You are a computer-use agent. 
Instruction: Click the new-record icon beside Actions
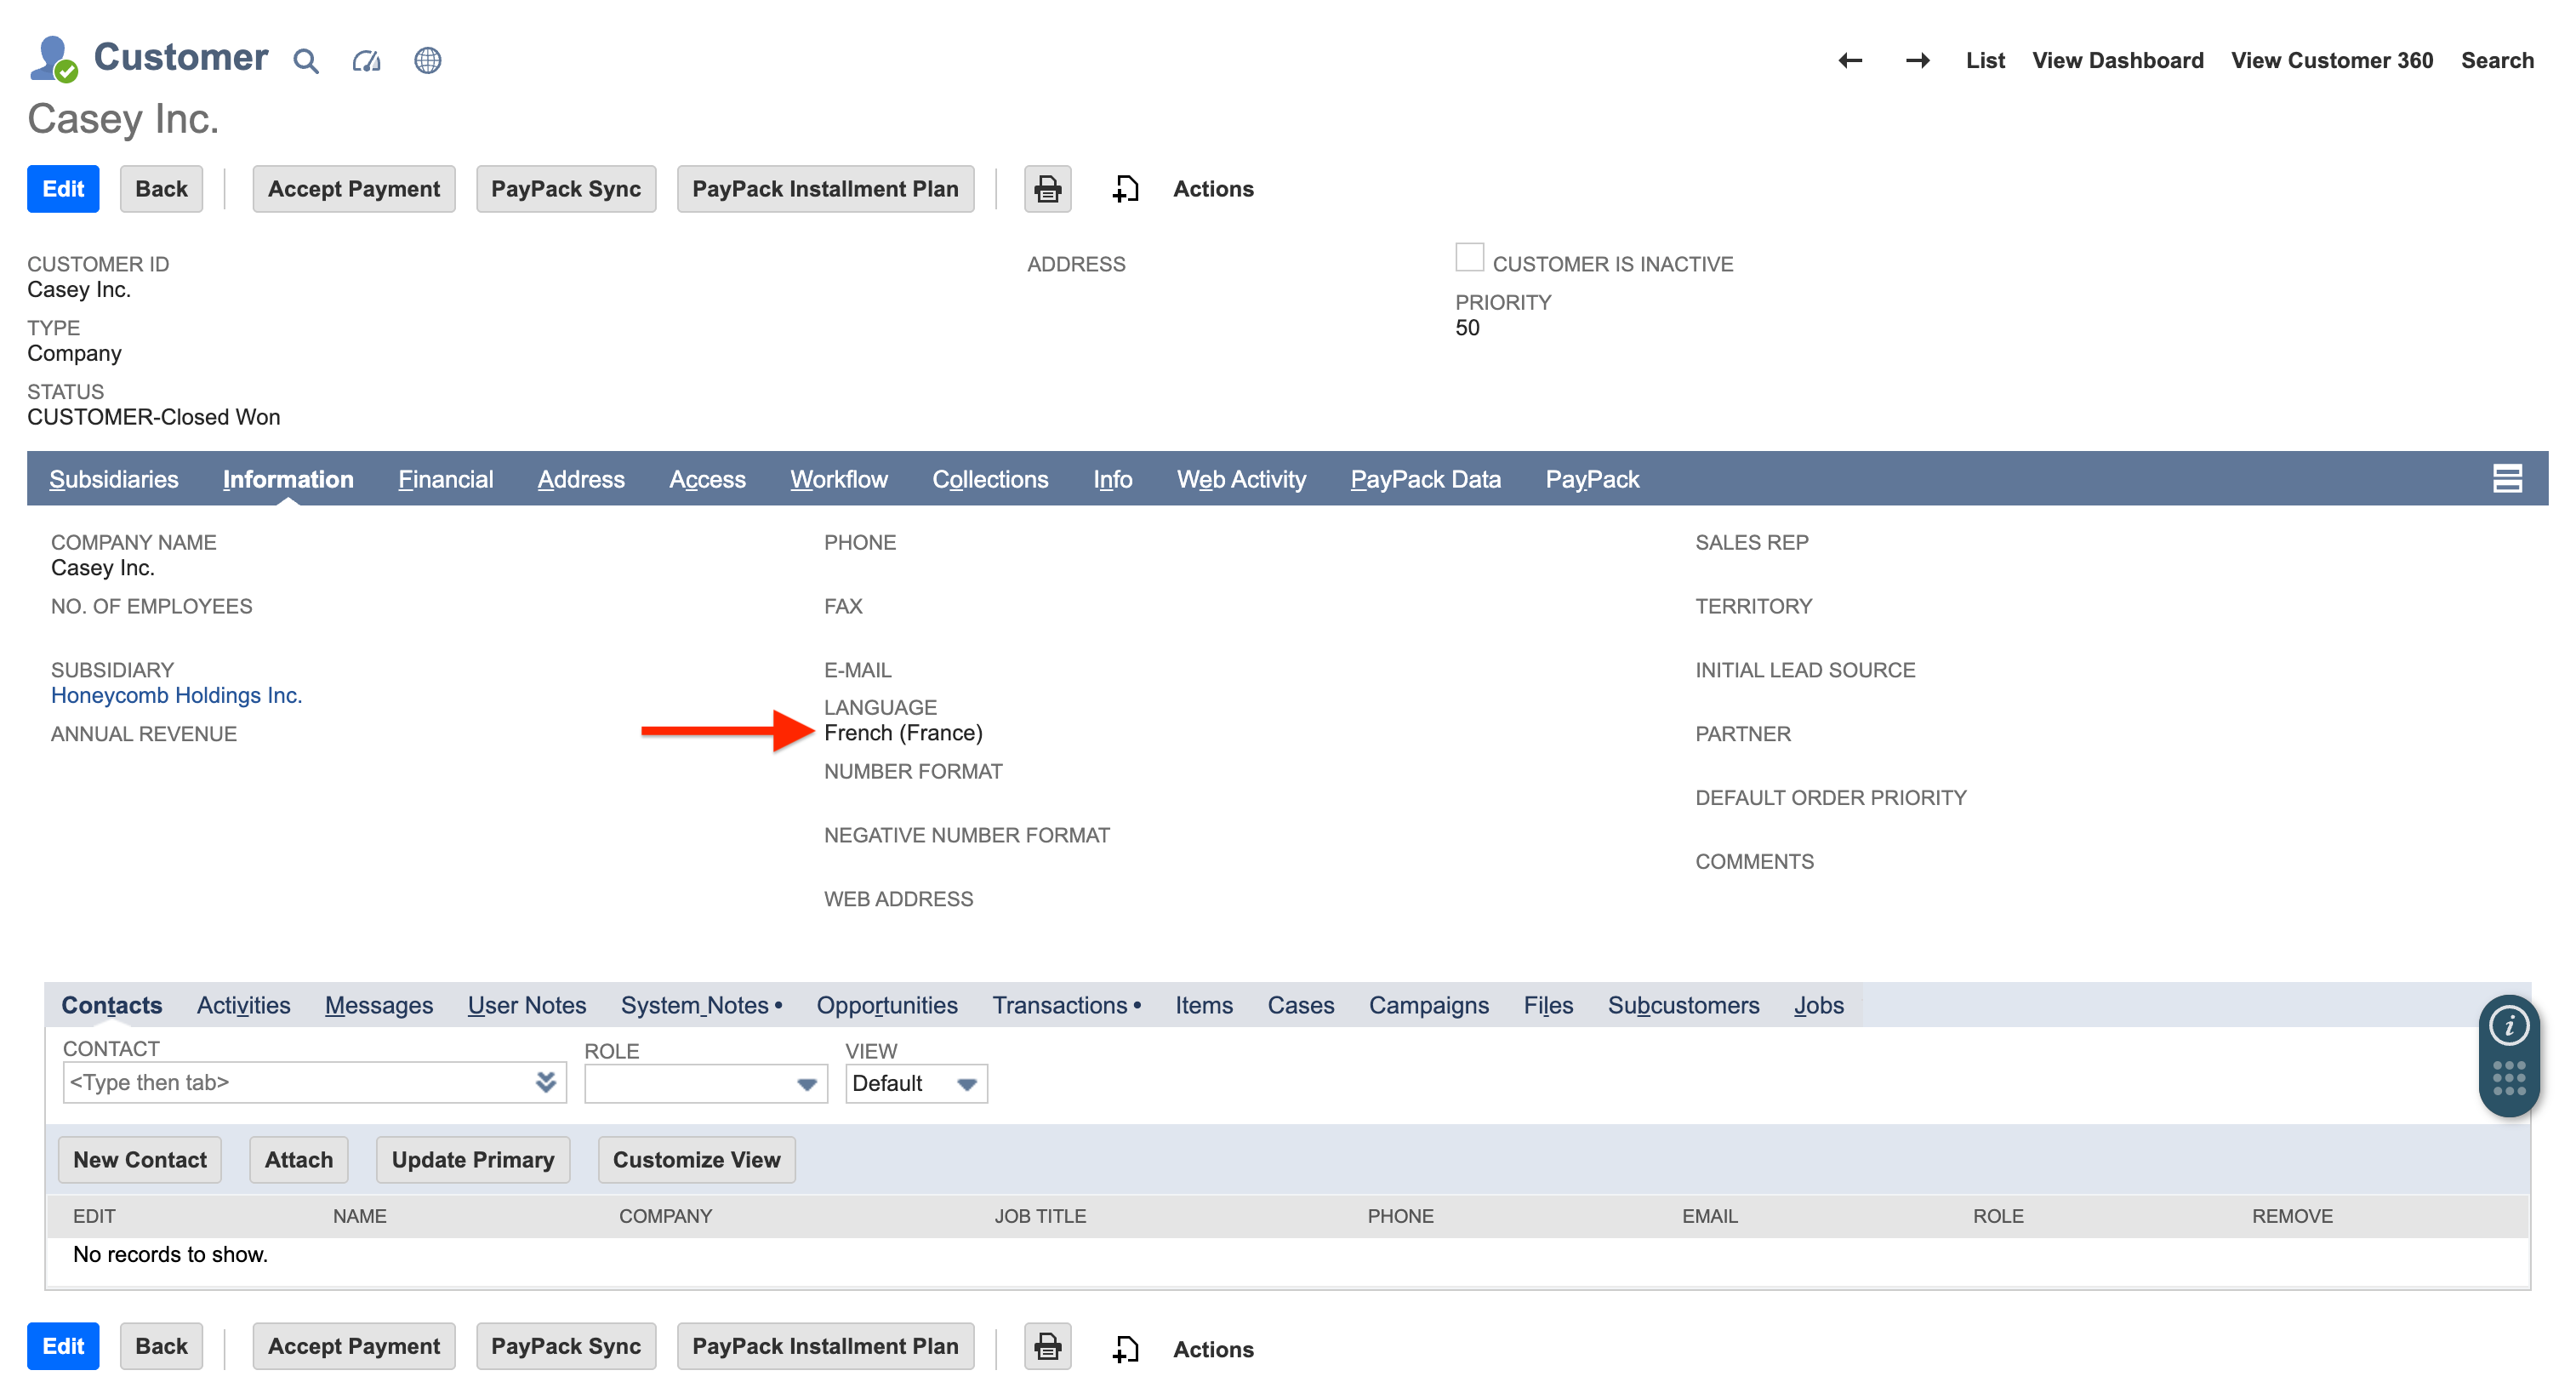point(1125,188)
